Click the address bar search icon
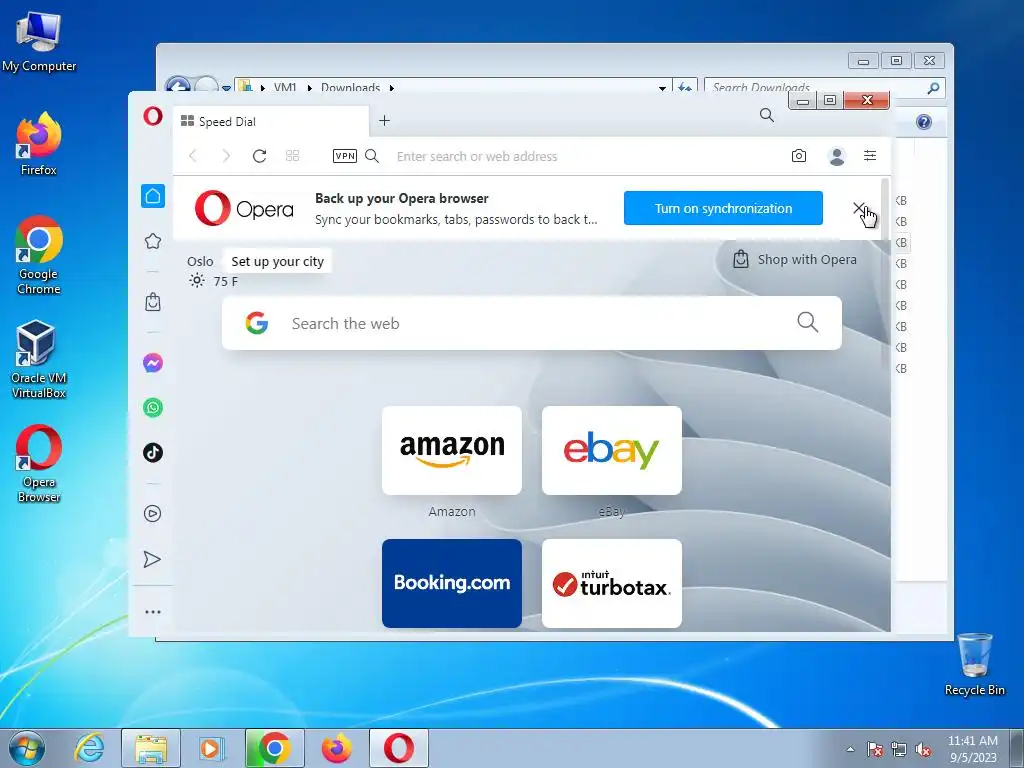The height and width of the screenshot is (768, 1024). click(372, 155)
